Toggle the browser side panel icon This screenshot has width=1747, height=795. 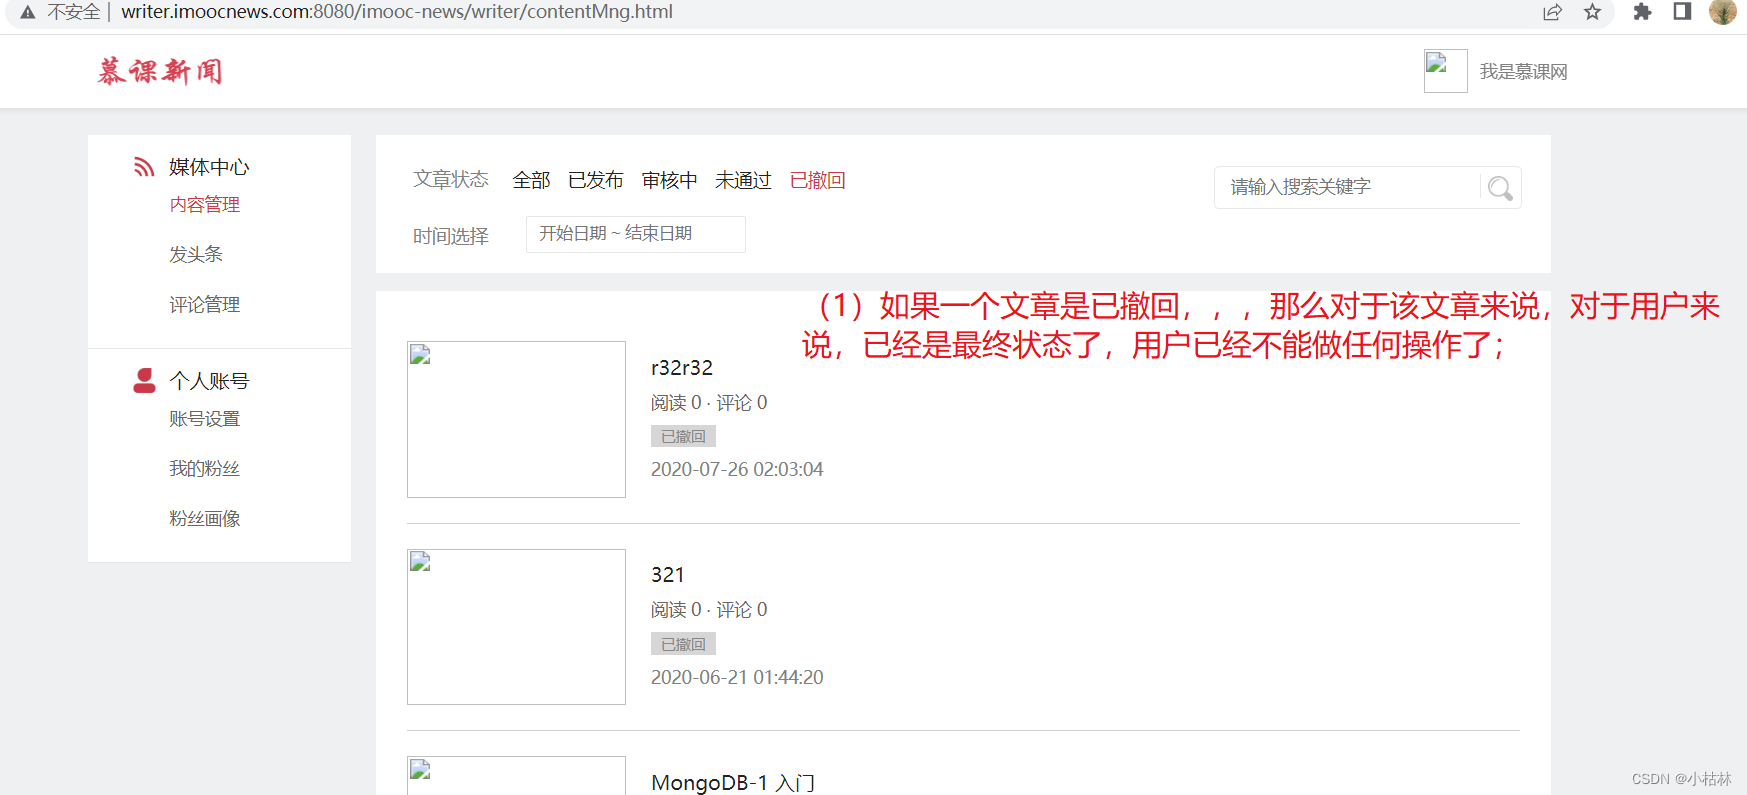(1682, 12)
